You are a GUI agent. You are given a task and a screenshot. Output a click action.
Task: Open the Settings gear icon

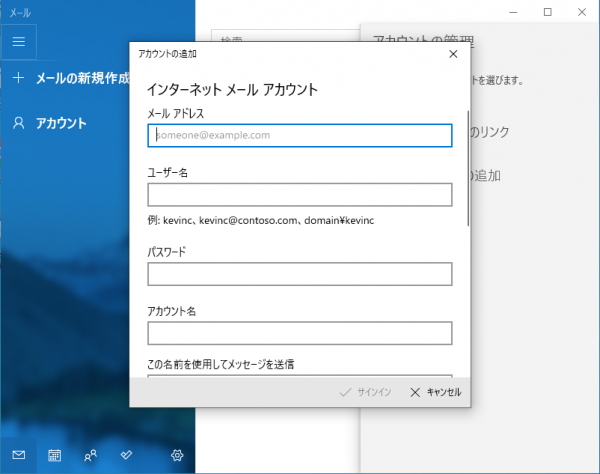point(177,455)
